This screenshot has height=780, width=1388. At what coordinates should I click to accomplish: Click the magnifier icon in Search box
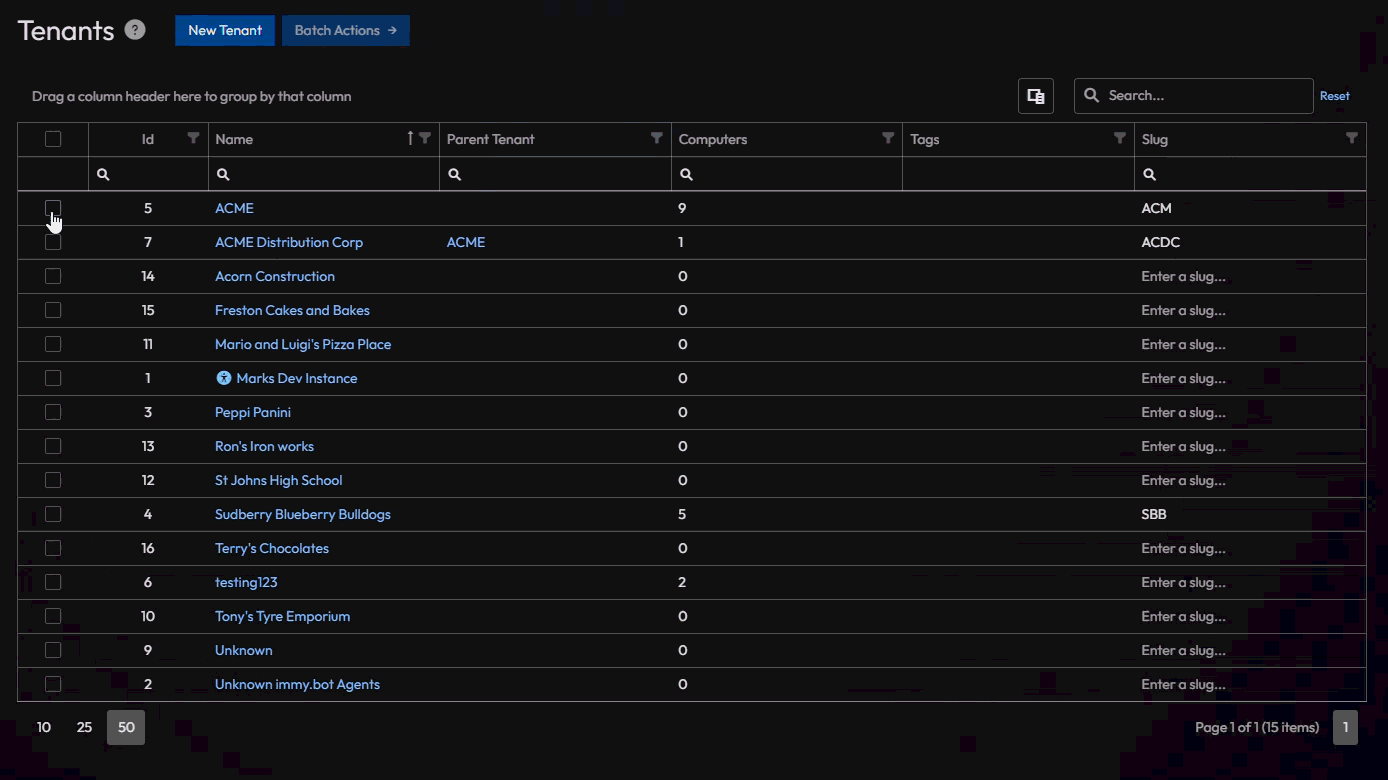[1092, 96]
